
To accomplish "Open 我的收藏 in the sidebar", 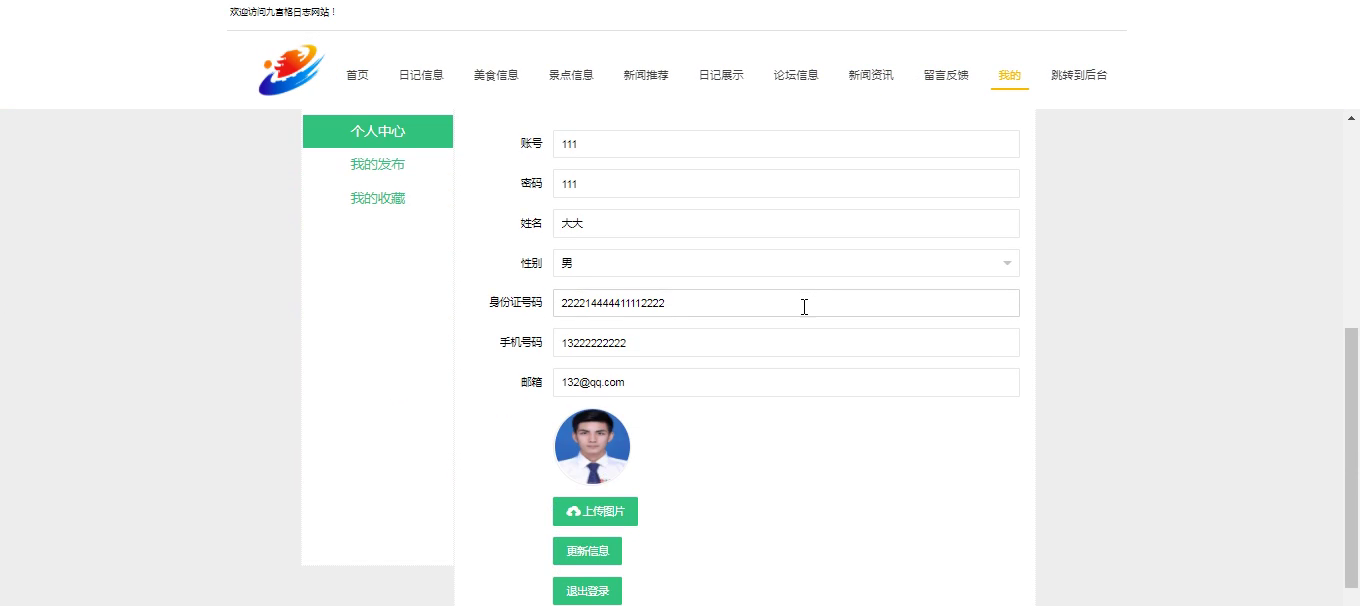I will coord(378,198).
